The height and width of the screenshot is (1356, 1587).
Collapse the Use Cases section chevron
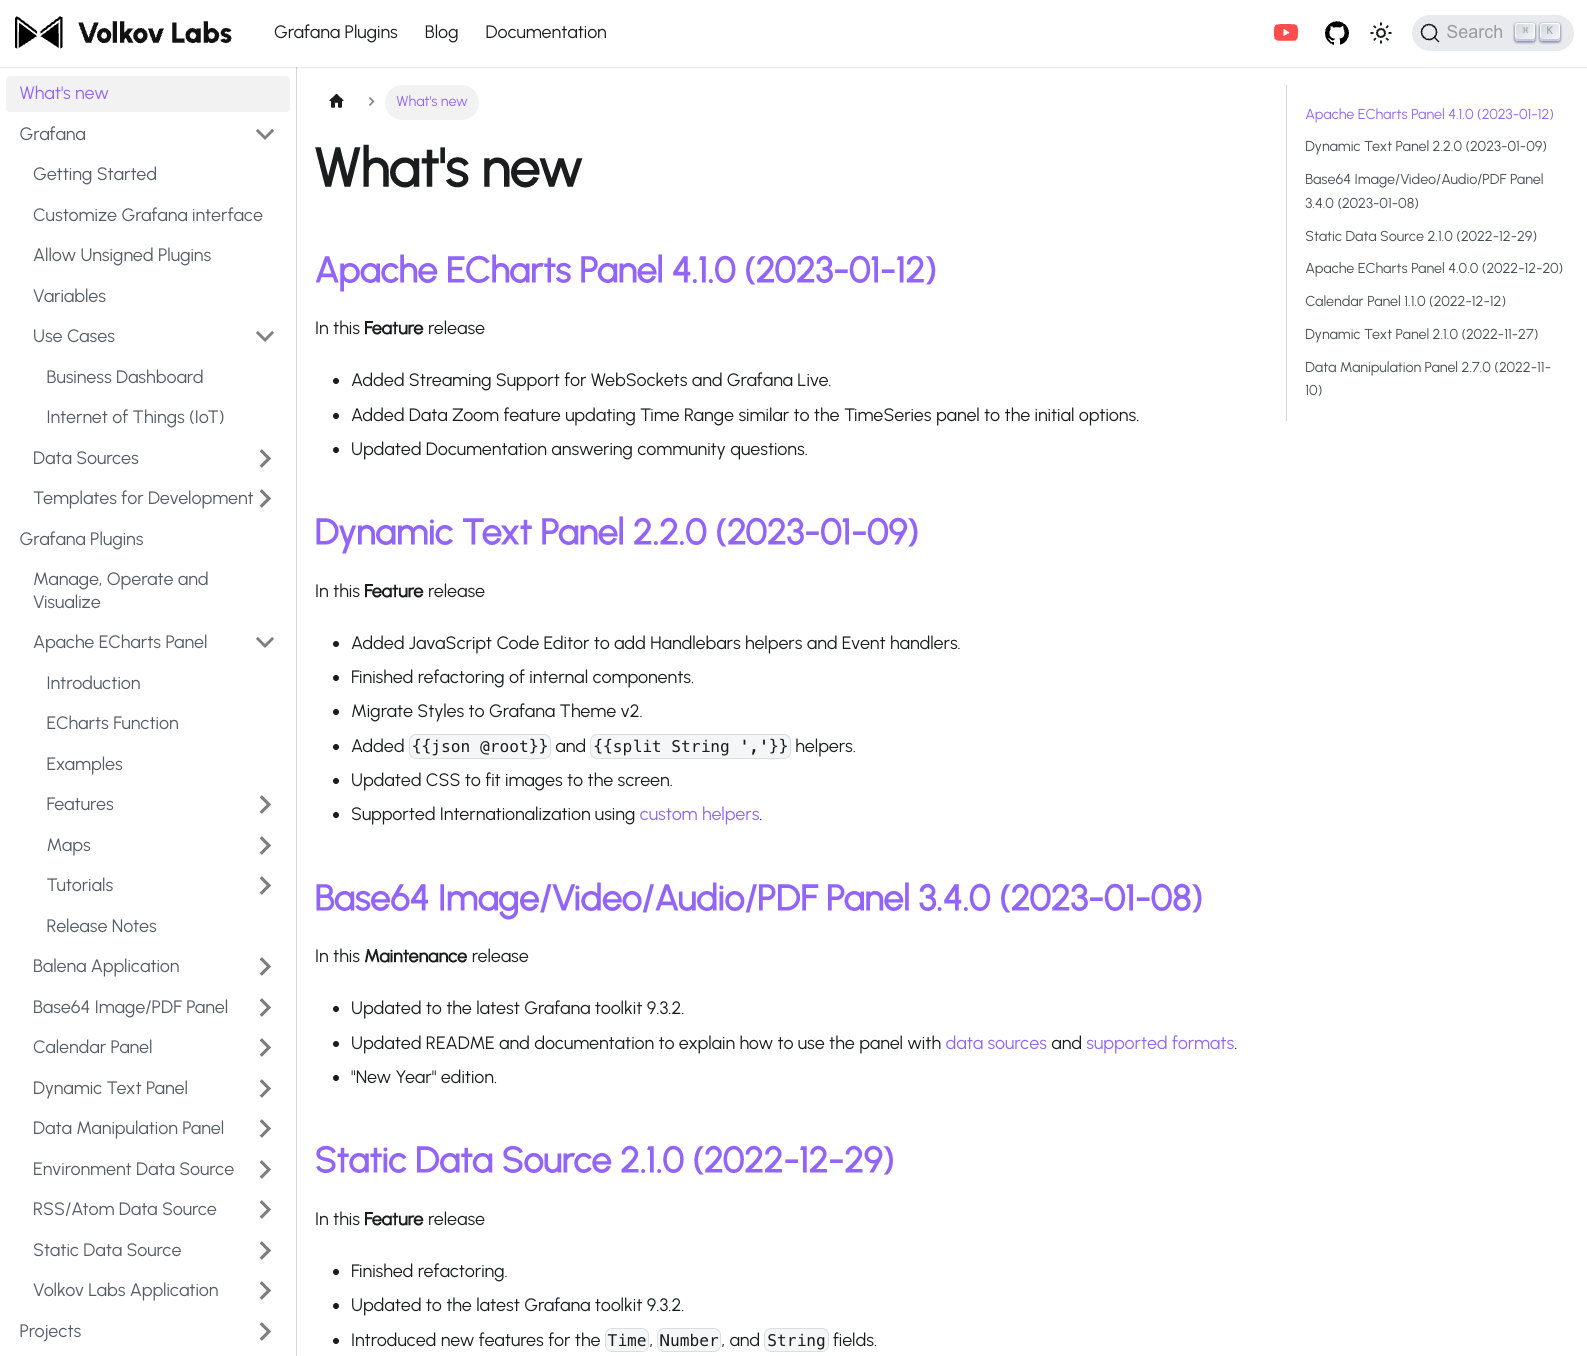[x=265, y=336]
